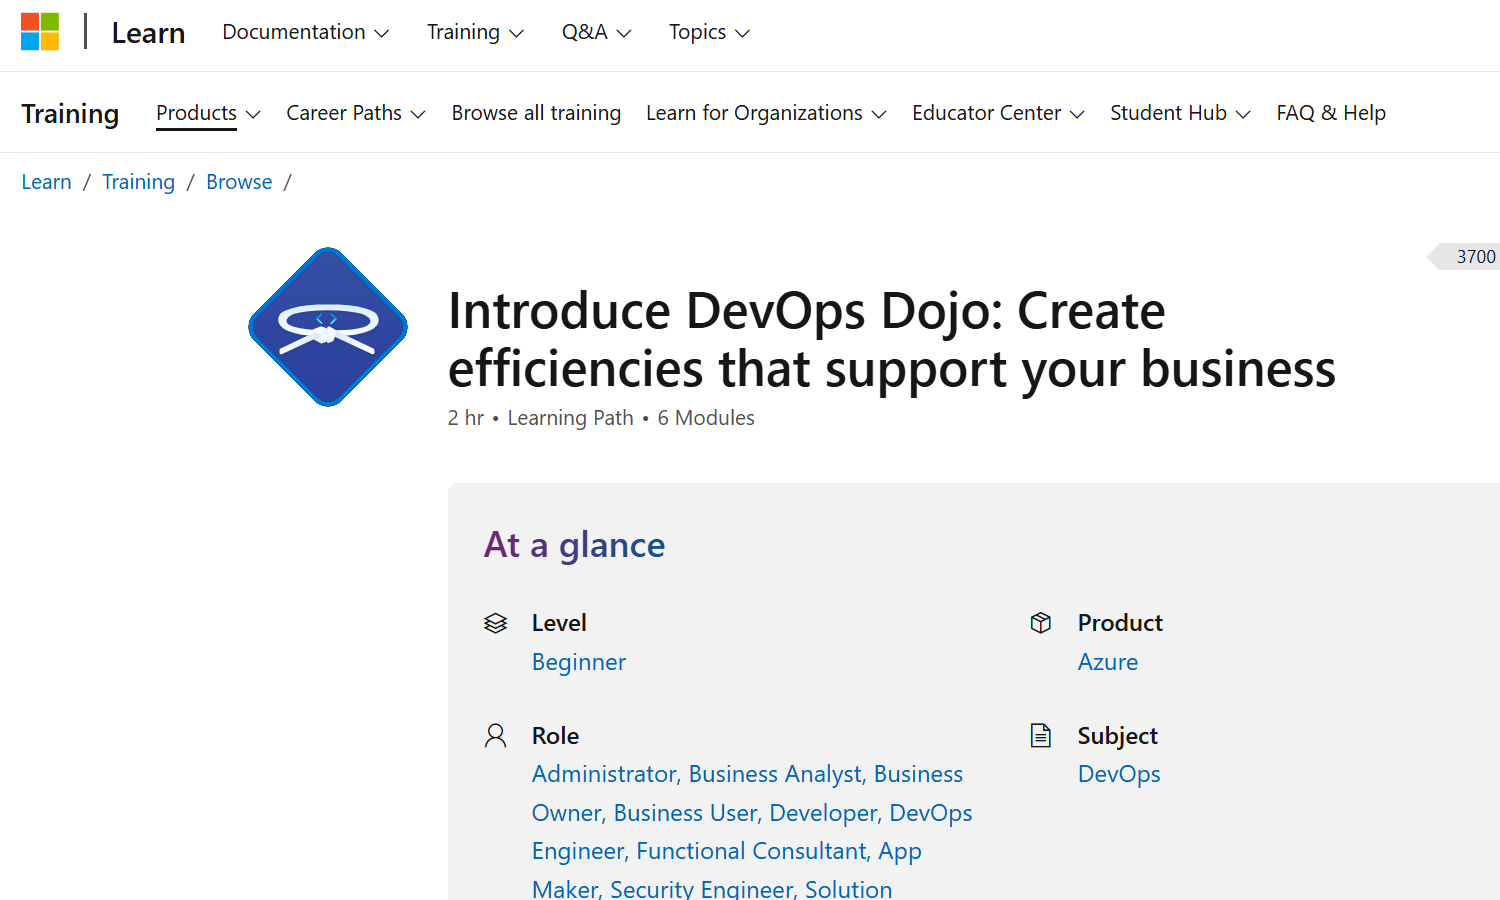Expand the Products menu
The image size is (1500, 900).
point(208,113)
